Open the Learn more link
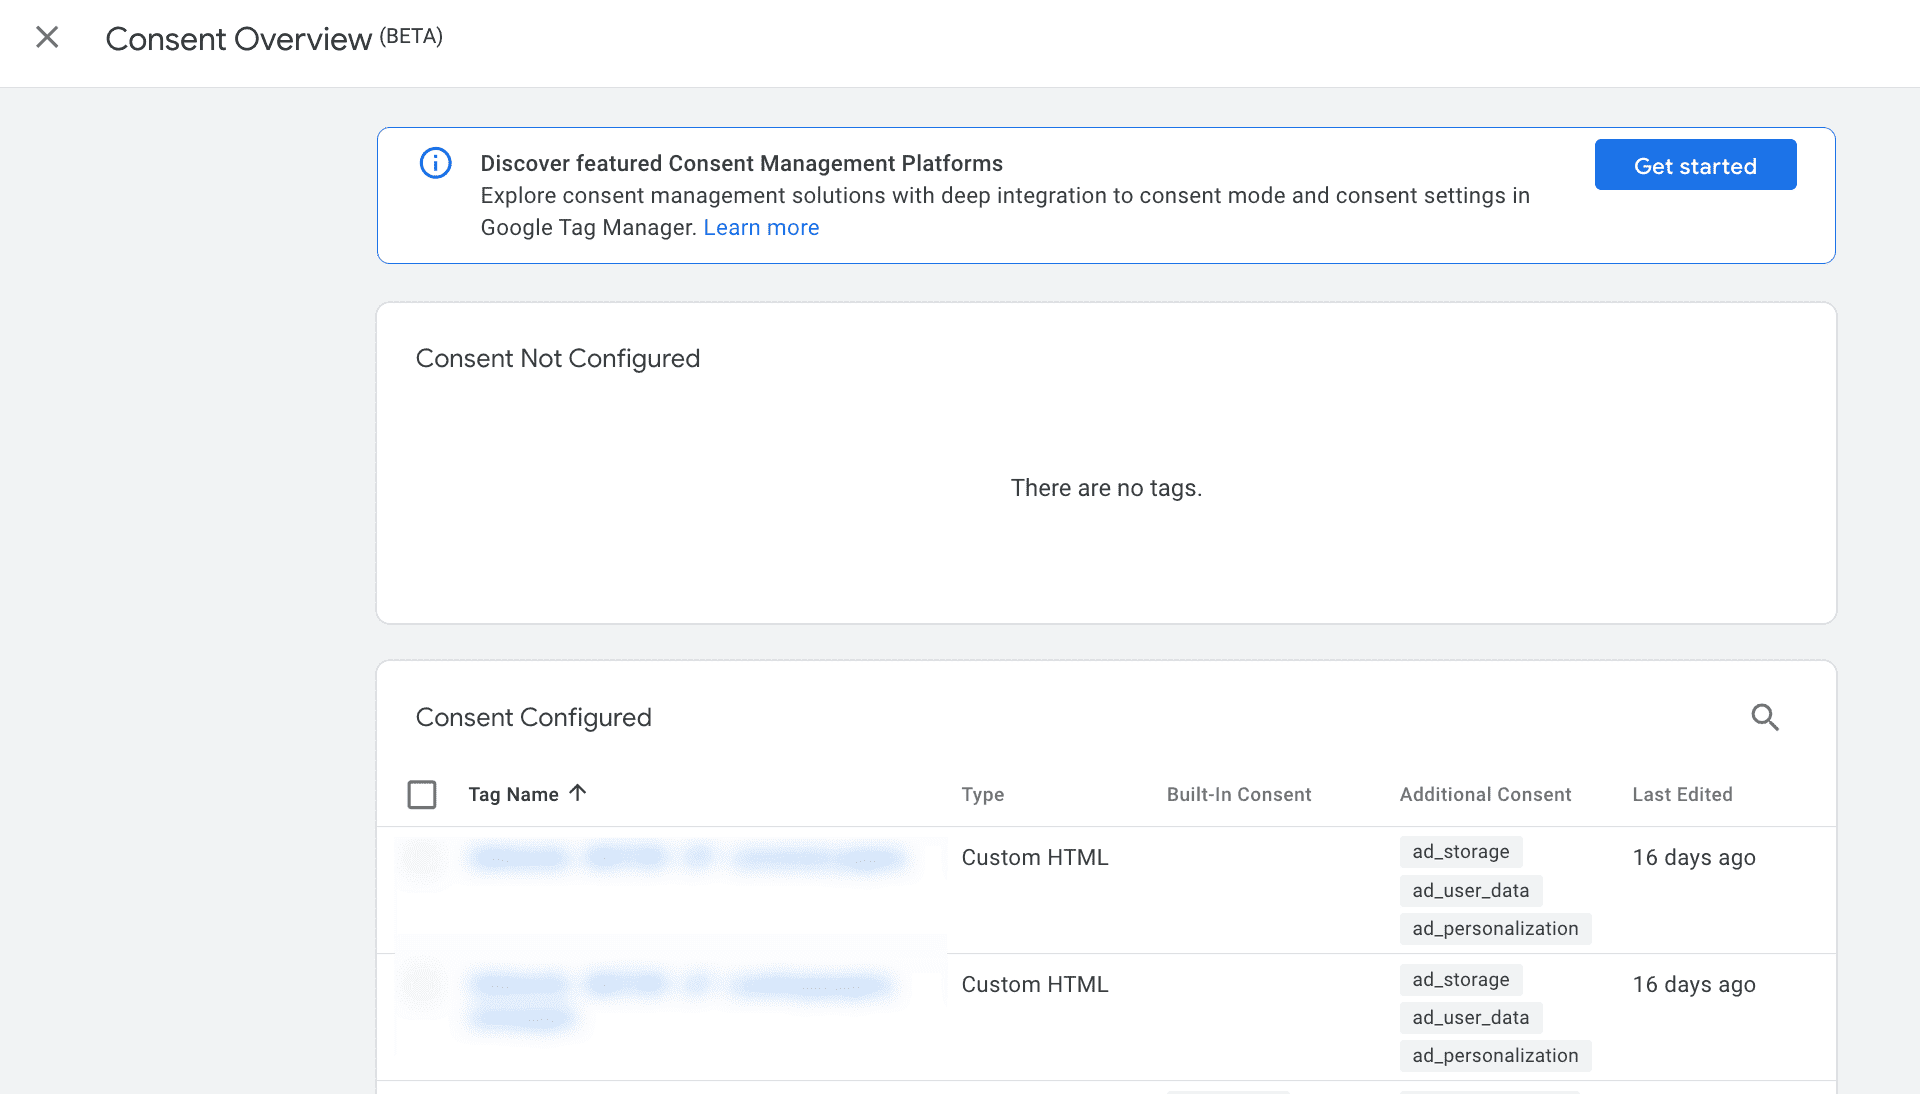Viewport: 1920px width, 1094px height. coord(761,227)
